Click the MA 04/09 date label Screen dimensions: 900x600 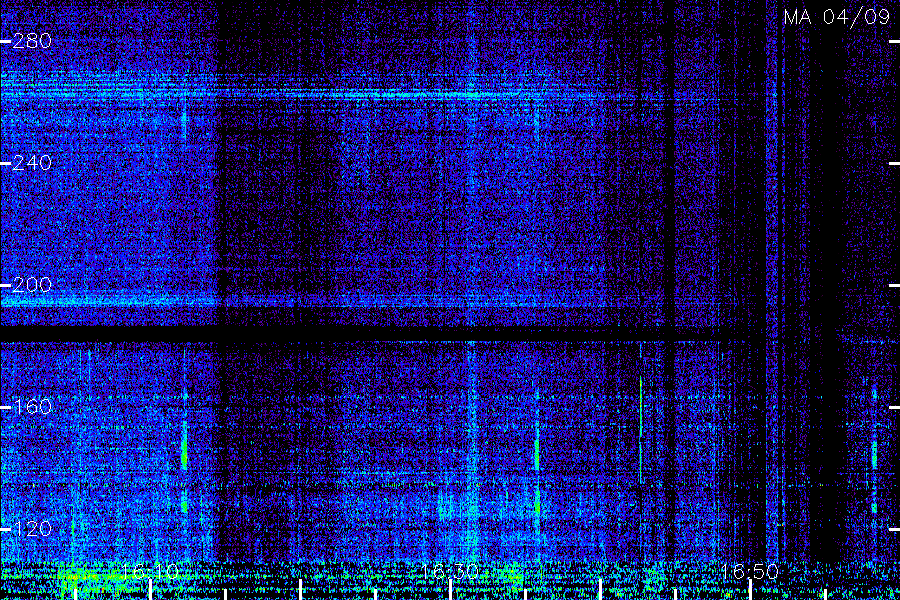pyautogui.click(x=837, y=17)
